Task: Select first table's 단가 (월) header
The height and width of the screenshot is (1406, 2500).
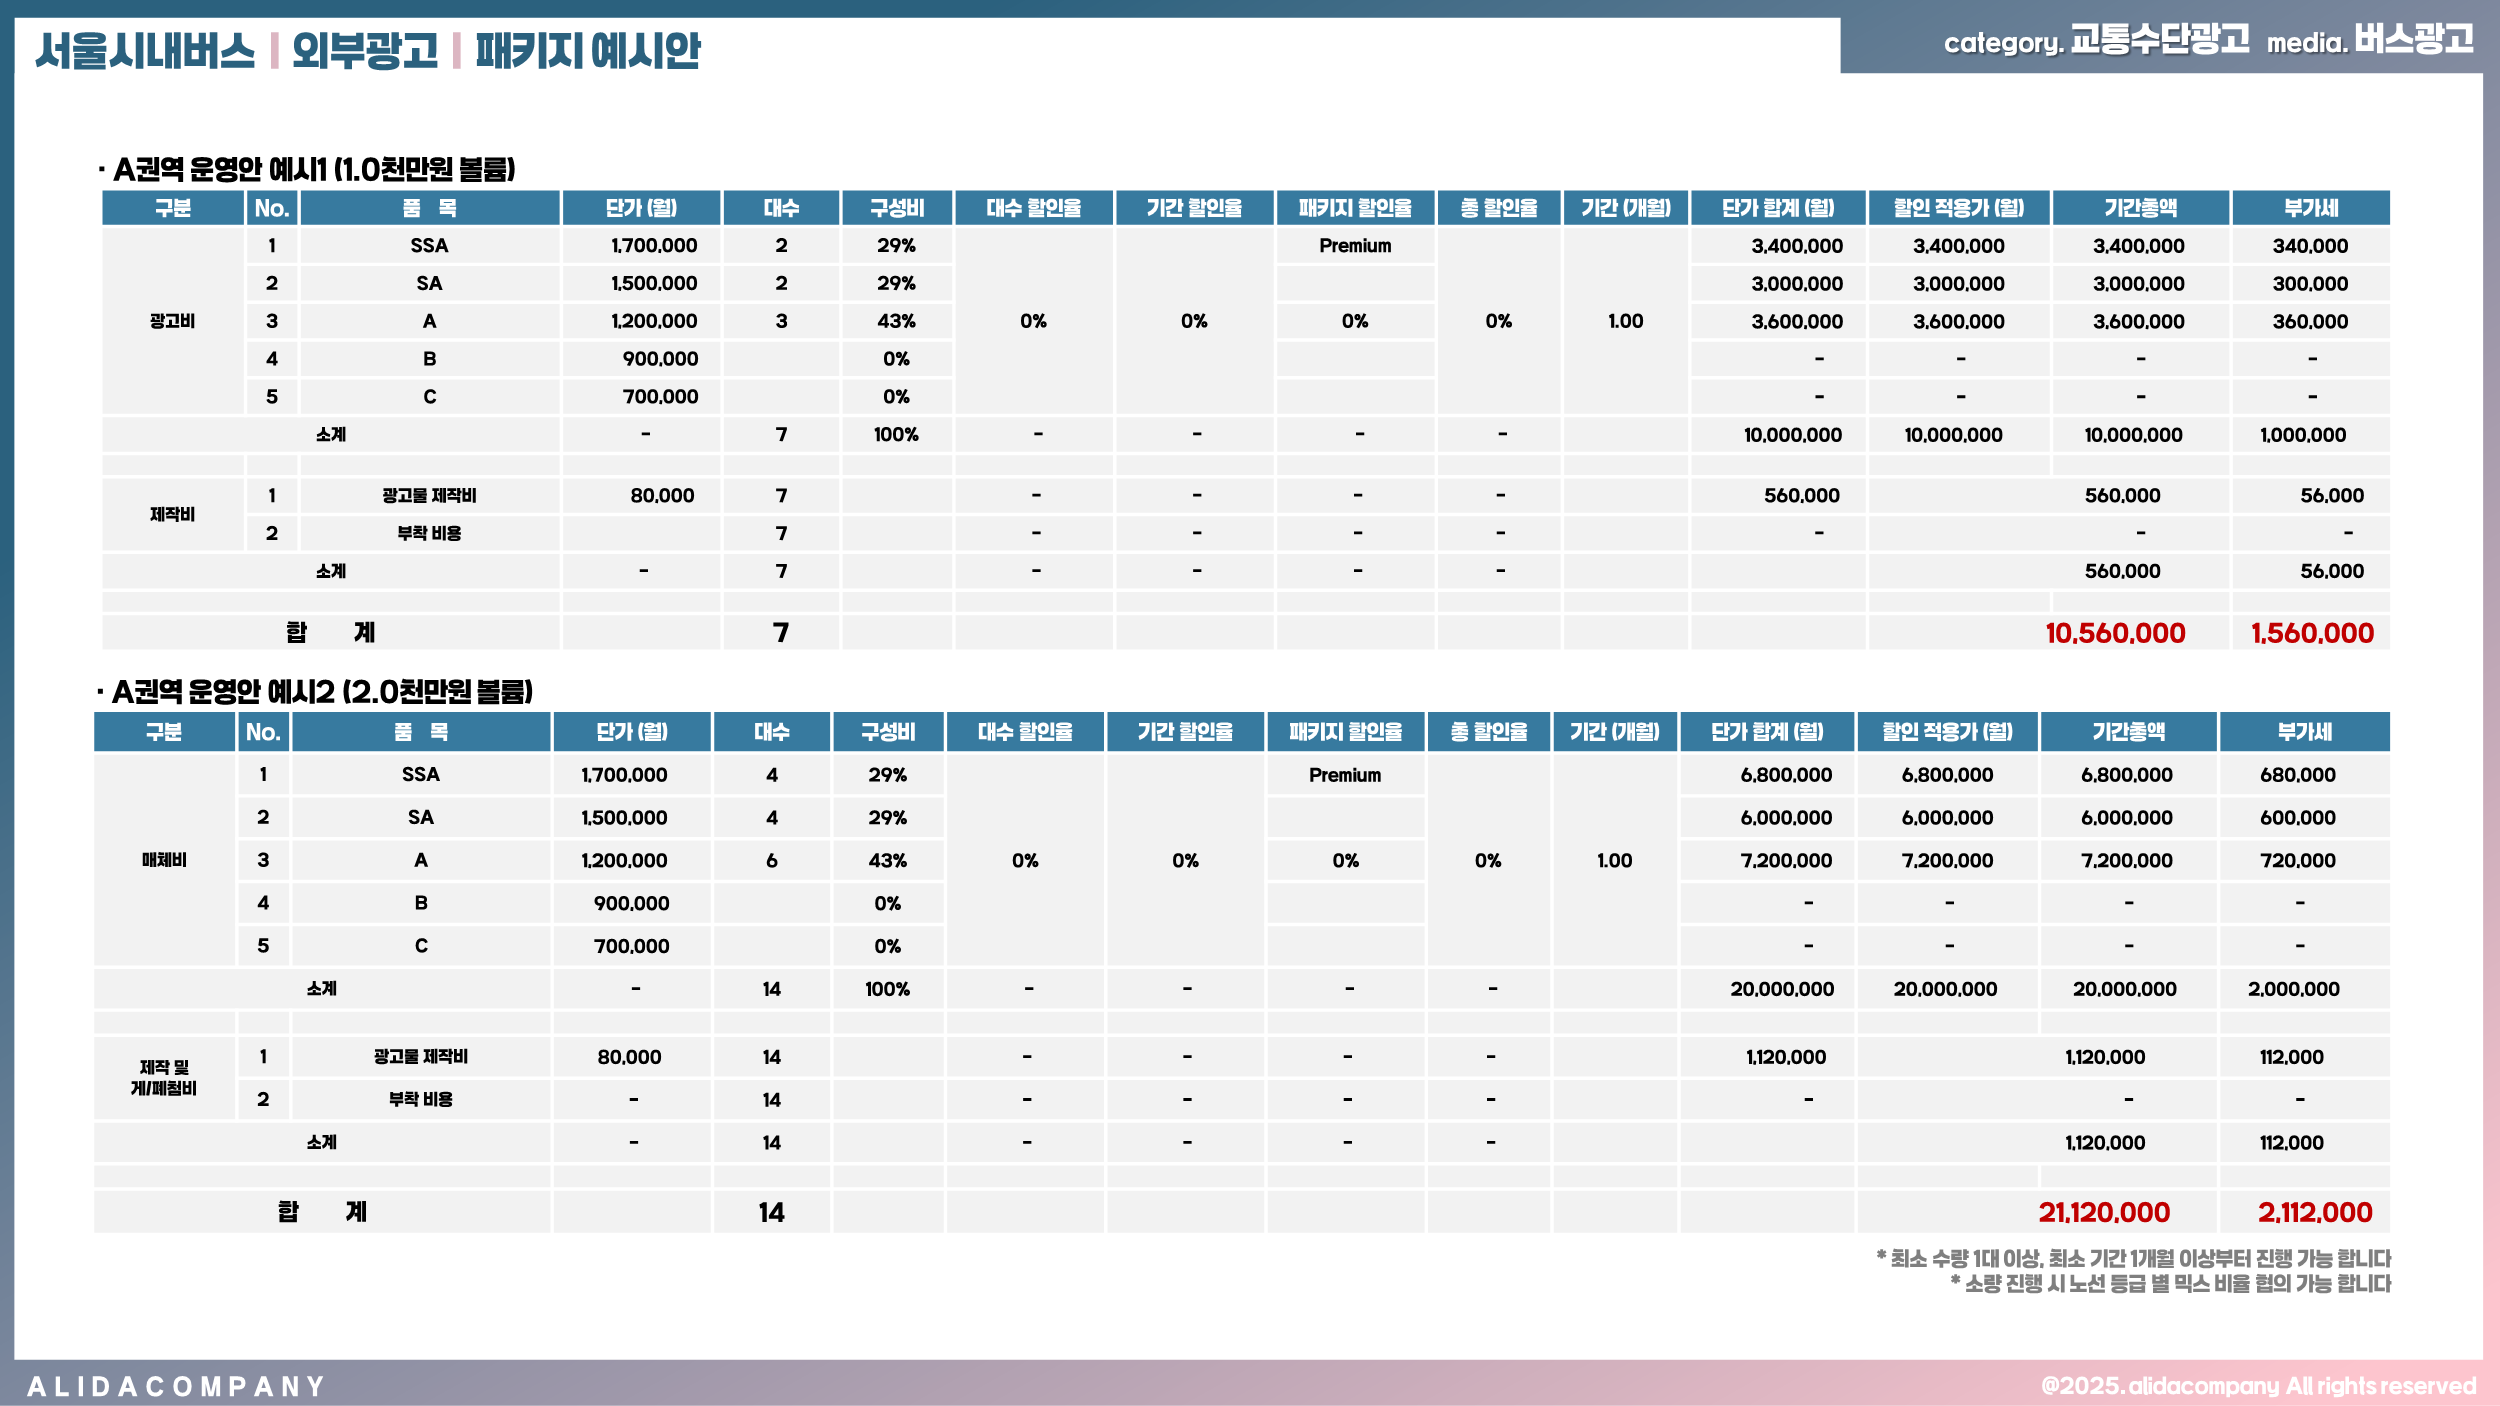Action: (641, 208)
